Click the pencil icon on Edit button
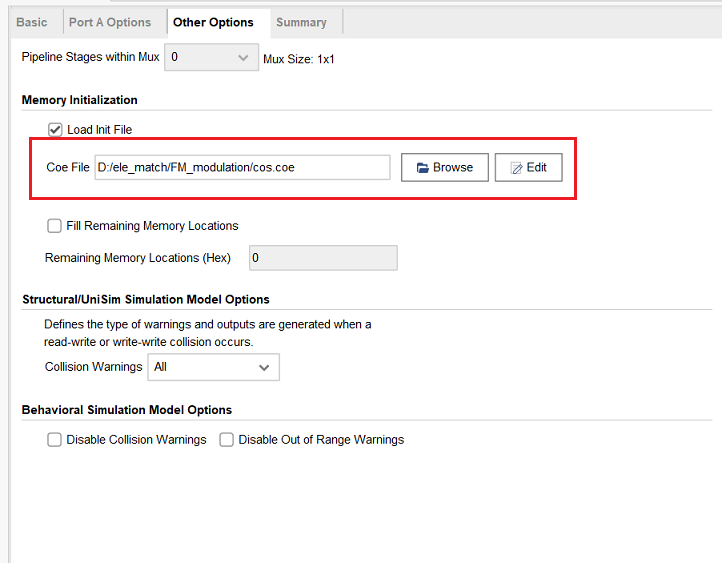722x563 pixels. point(516,168)
